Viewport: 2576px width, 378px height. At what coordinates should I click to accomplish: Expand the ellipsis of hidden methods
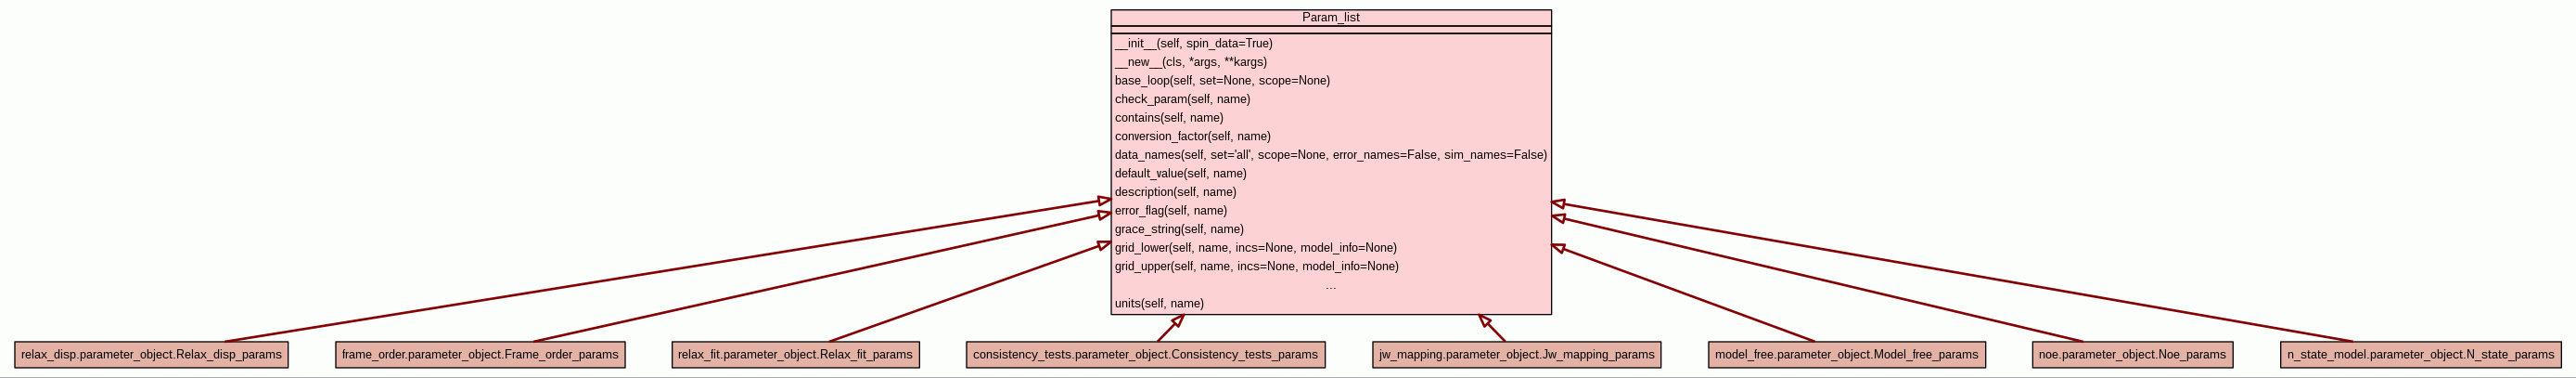(1330, 286)
